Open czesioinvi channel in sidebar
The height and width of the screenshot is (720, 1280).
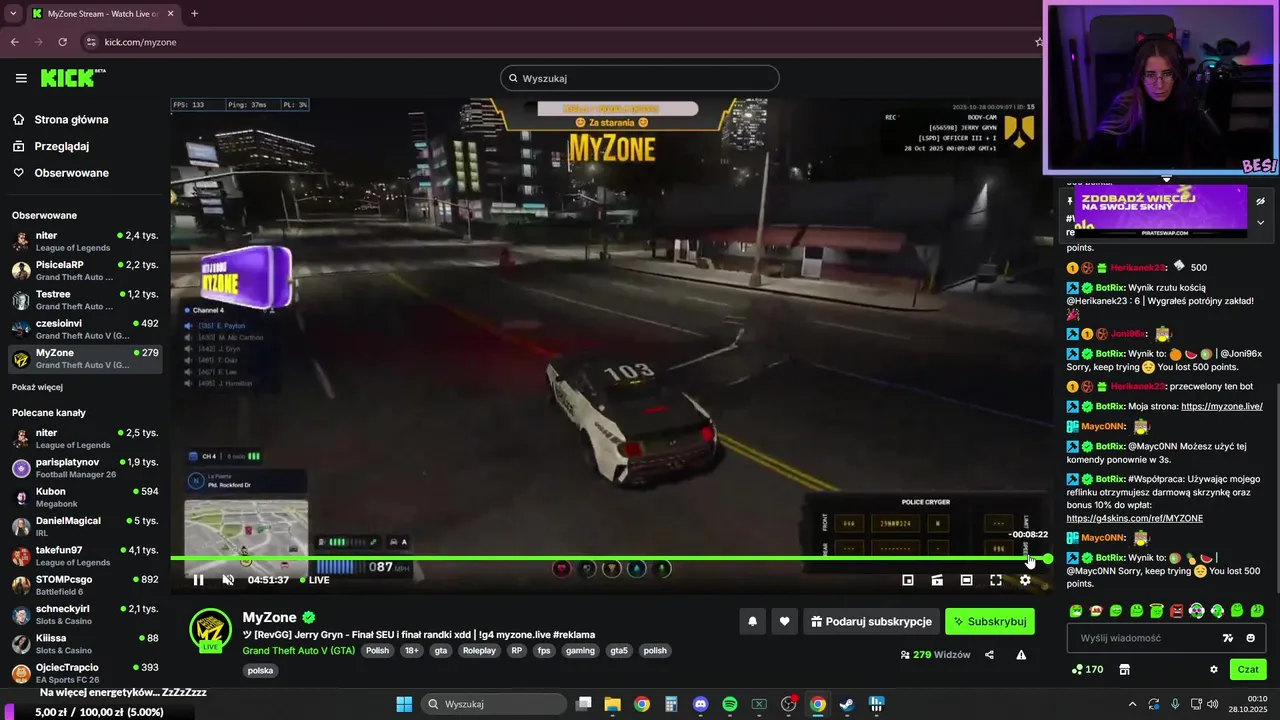click(x=85, y=329)
